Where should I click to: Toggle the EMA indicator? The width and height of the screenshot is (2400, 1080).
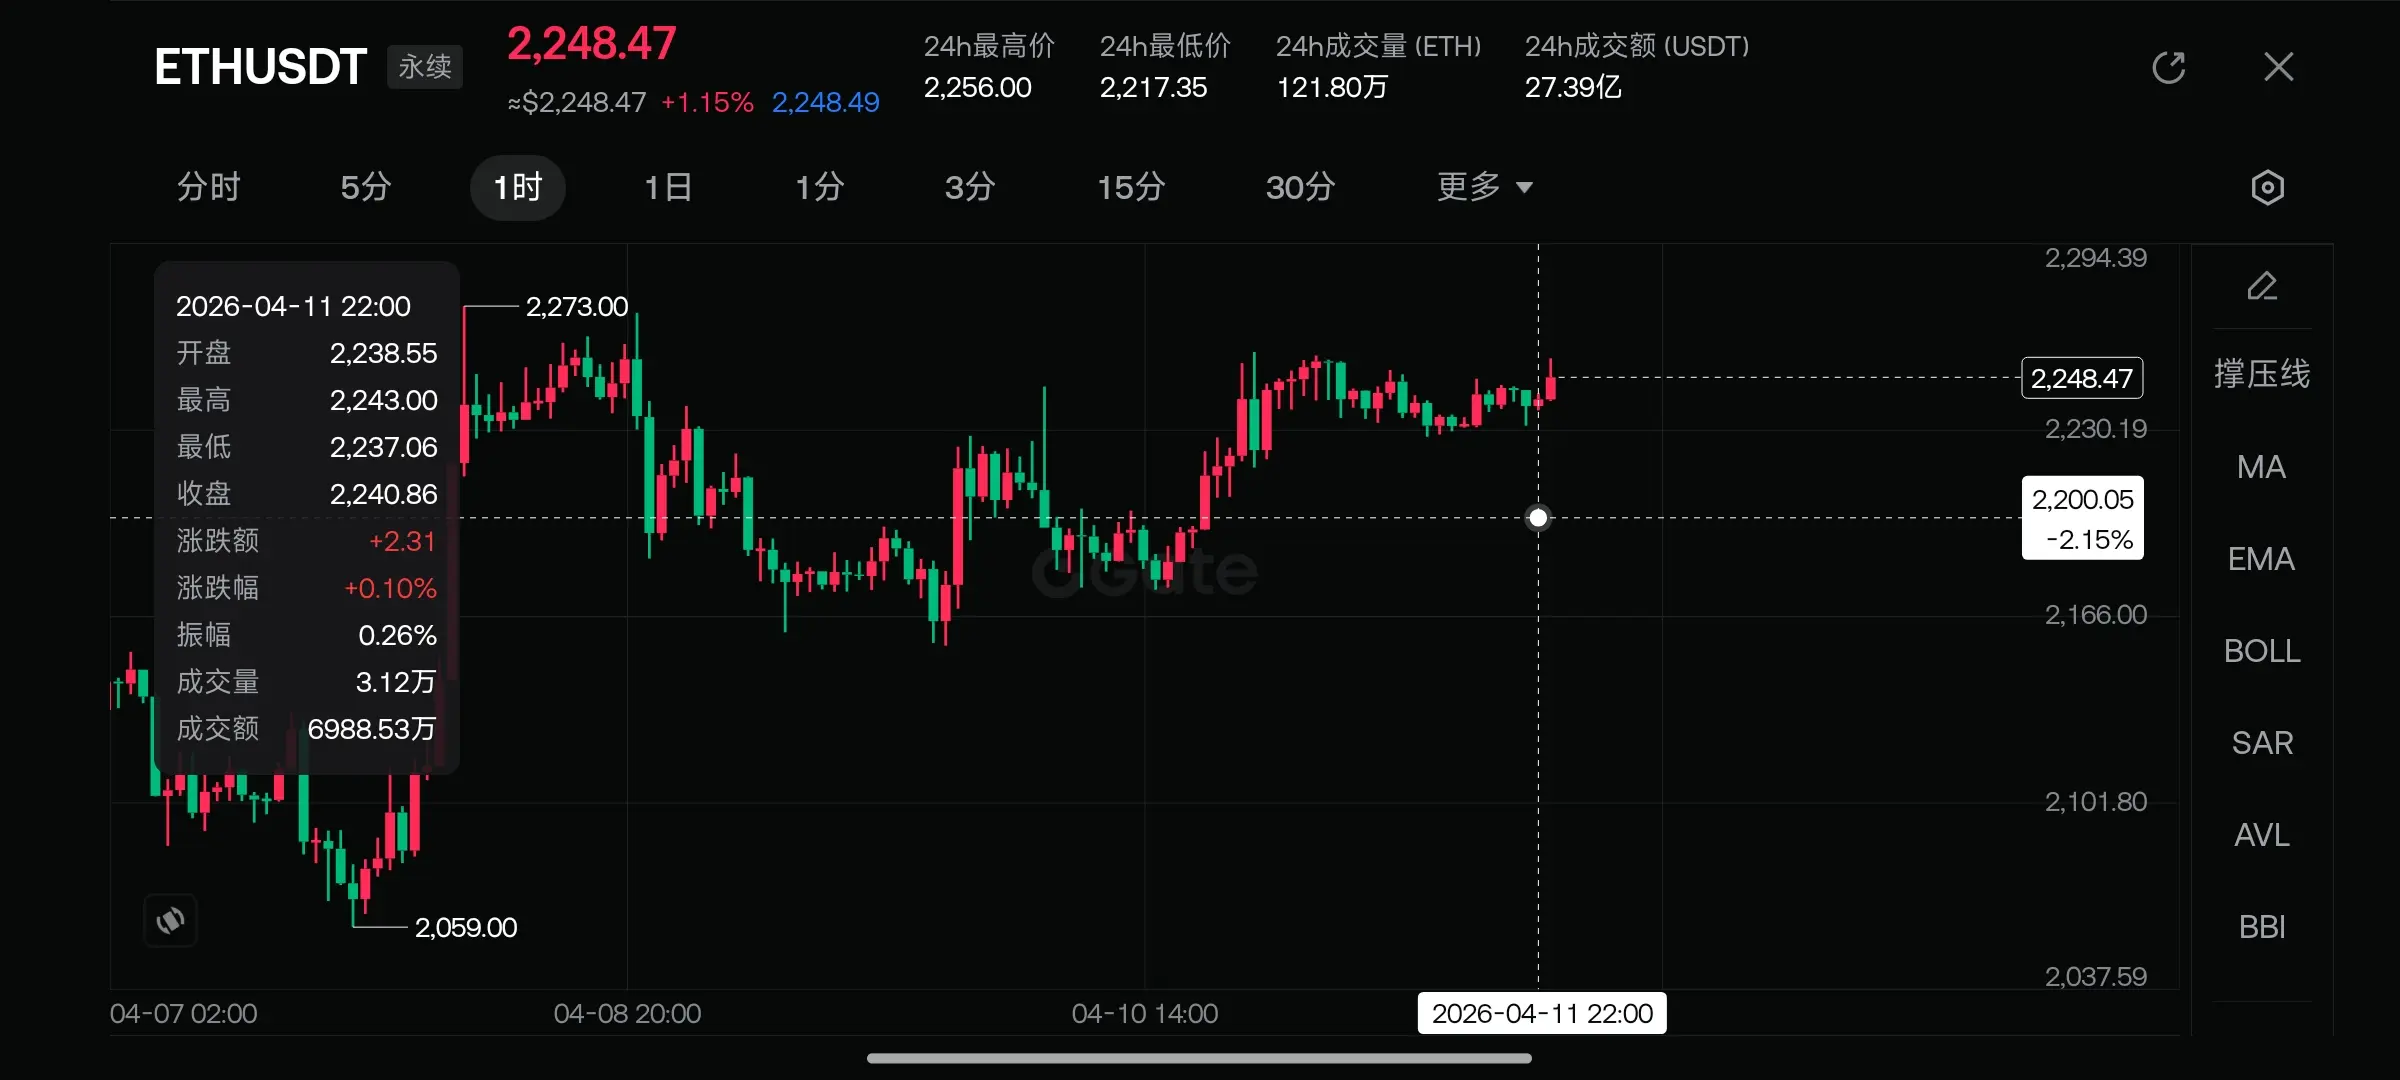click(x=2261, y=559)
